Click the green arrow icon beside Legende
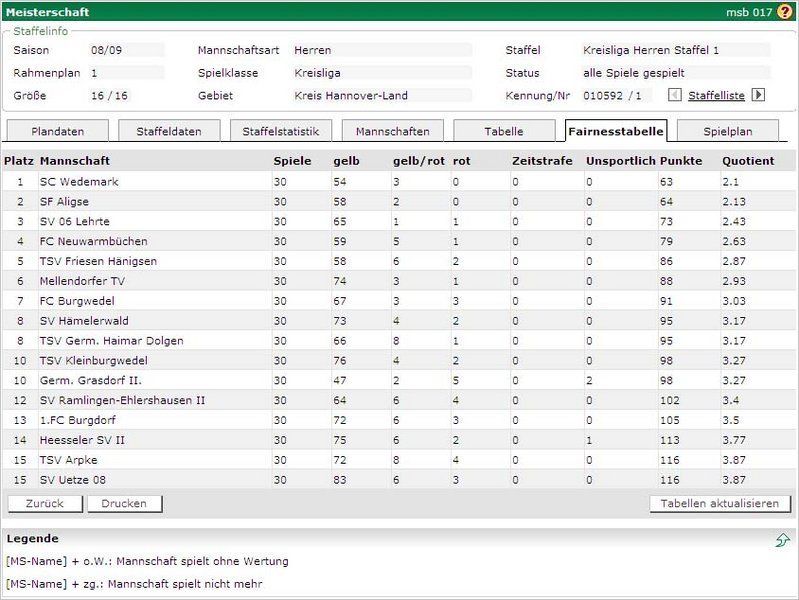 tap(782, 540)
